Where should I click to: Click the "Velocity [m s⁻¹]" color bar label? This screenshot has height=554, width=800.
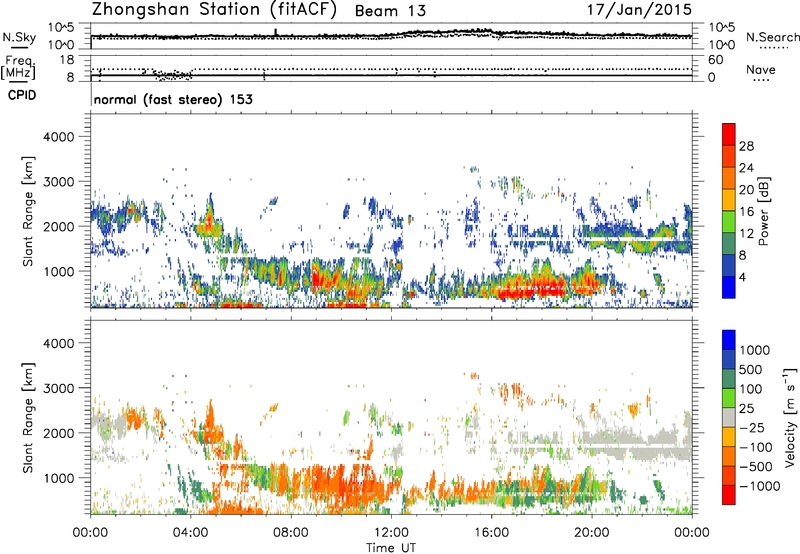[790, 417]
